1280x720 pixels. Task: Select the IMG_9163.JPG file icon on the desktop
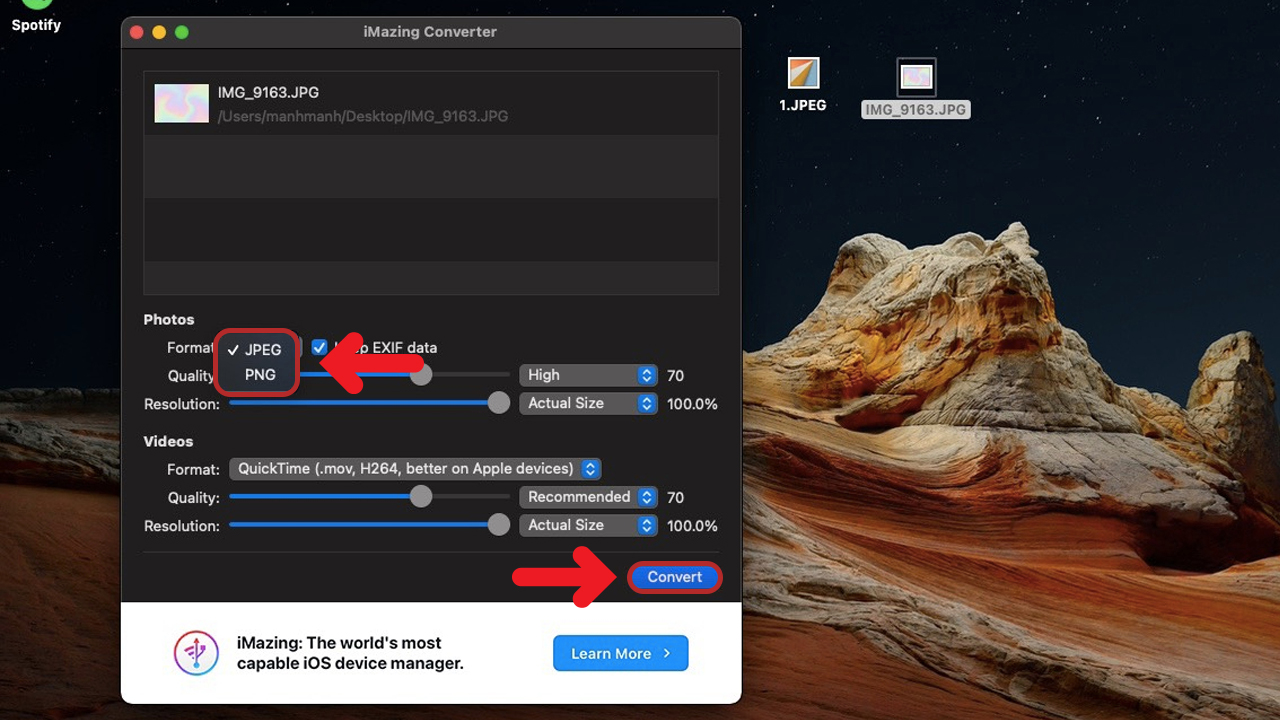click(916, 77)
